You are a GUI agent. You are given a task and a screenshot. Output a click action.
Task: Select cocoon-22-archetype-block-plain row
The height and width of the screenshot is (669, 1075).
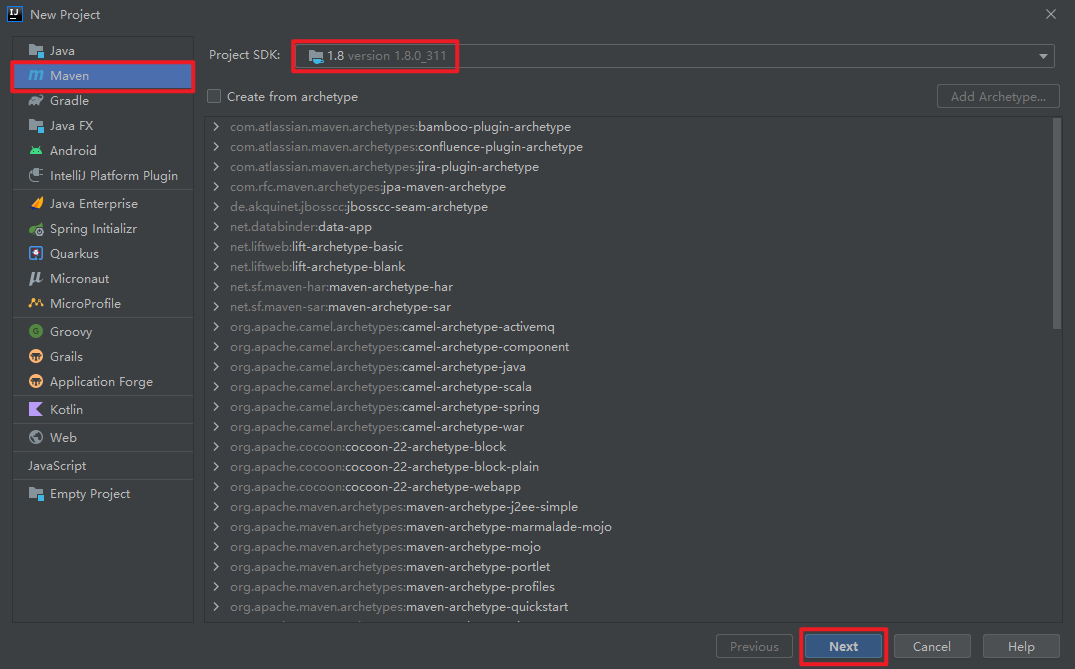tap(628, 467)
